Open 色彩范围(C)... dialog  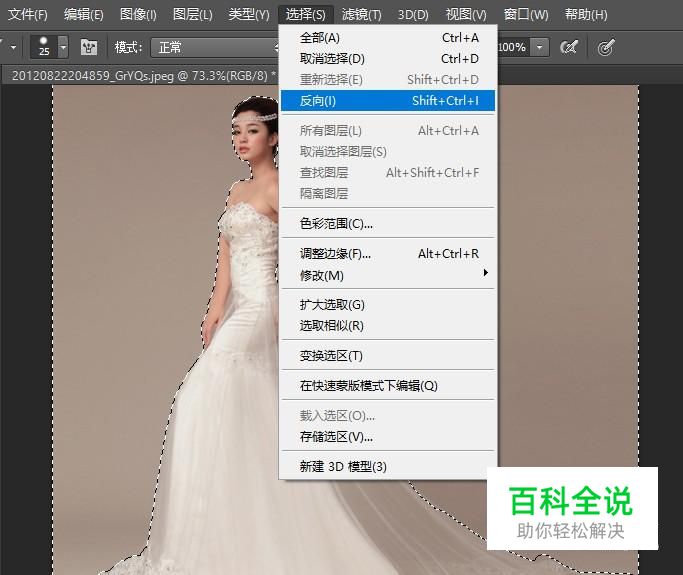(388, 223)
